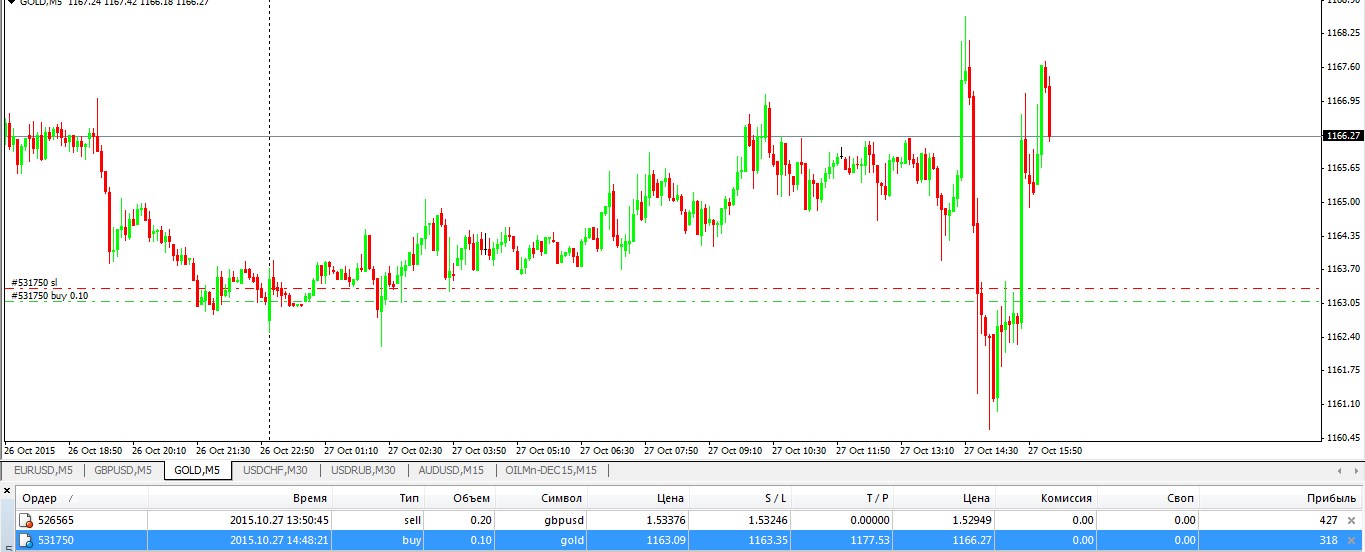The image size is (1365, 552).
Task: Click the stop loss value 1163.35
Action: pyautogui.click(x=766, y=541)
